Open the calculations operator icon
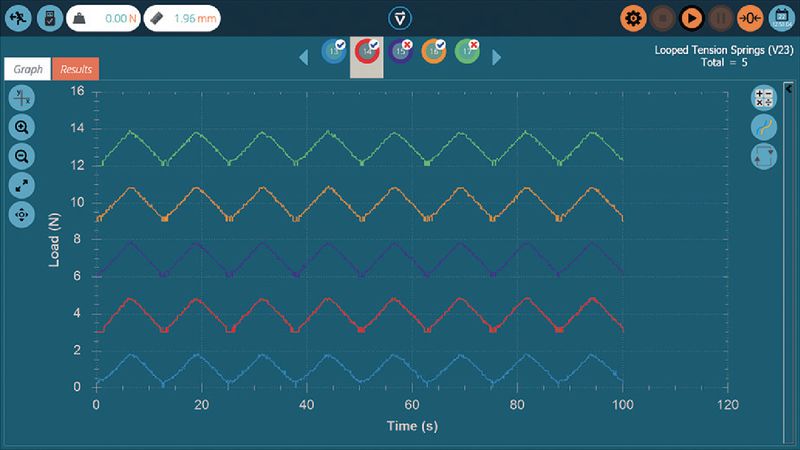 (x=764, y=97)
